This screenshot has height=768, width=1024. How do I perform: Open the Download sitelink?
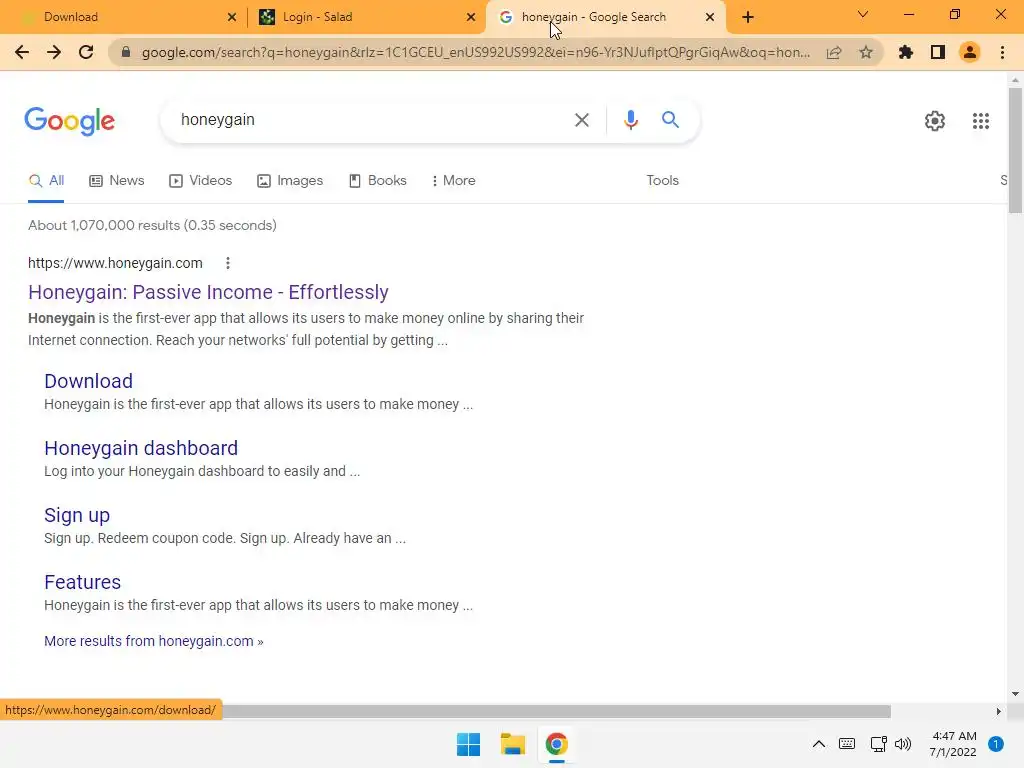point(88,381)
